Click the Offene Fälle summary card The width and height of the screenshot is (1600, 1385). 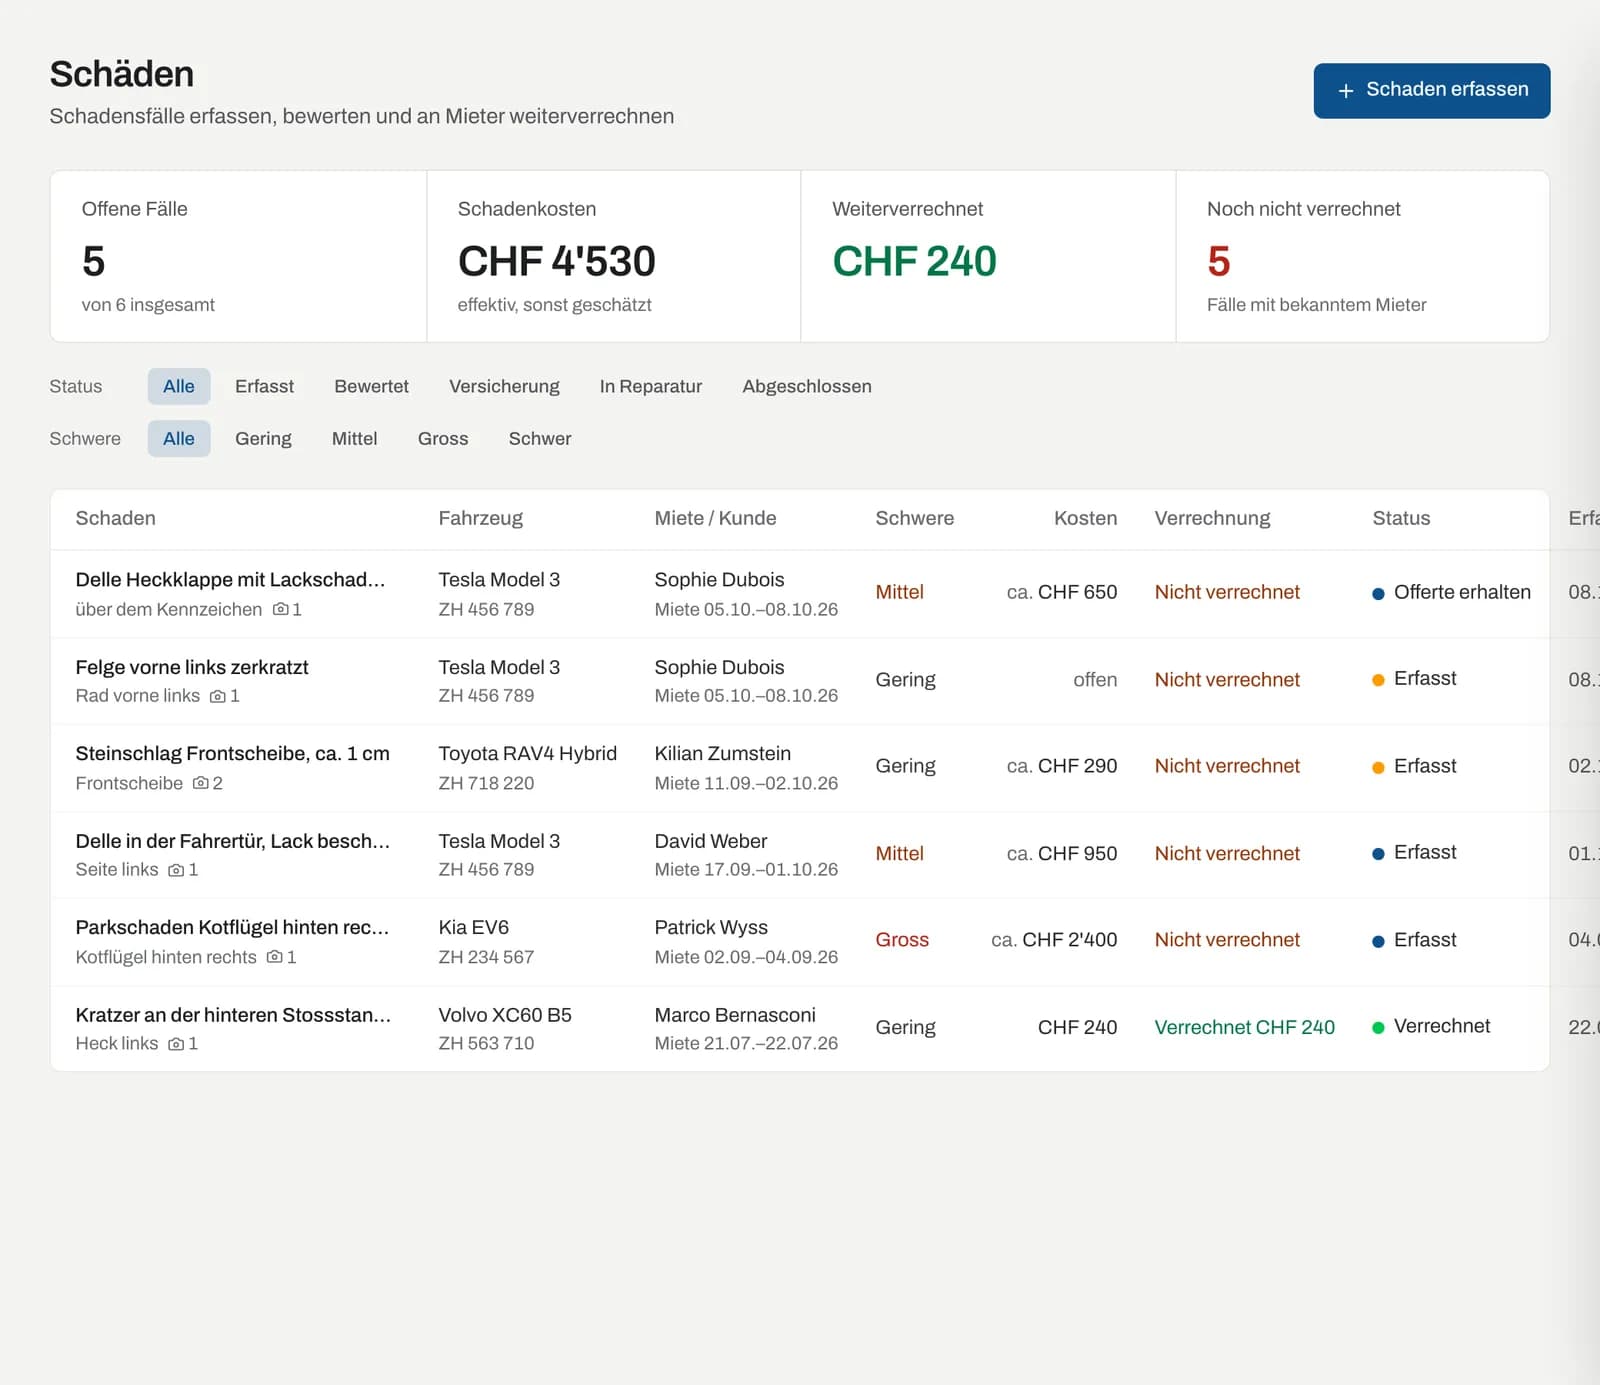coord(239,256)
